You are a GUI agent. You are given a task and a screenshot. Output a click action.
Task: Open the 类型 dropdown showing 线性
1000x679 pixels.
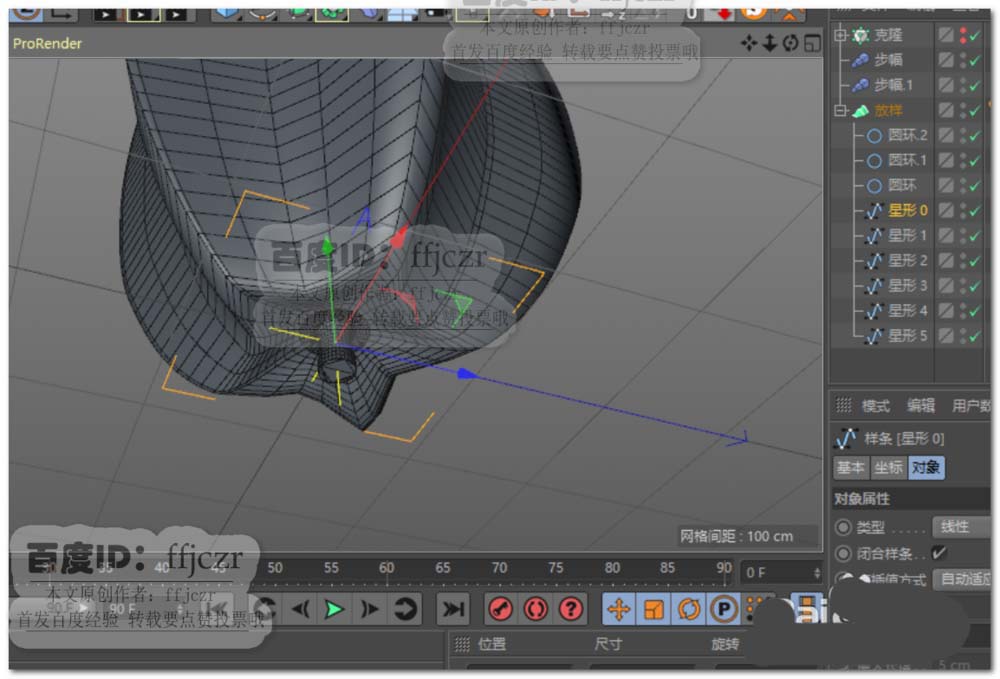pos(962,527)
